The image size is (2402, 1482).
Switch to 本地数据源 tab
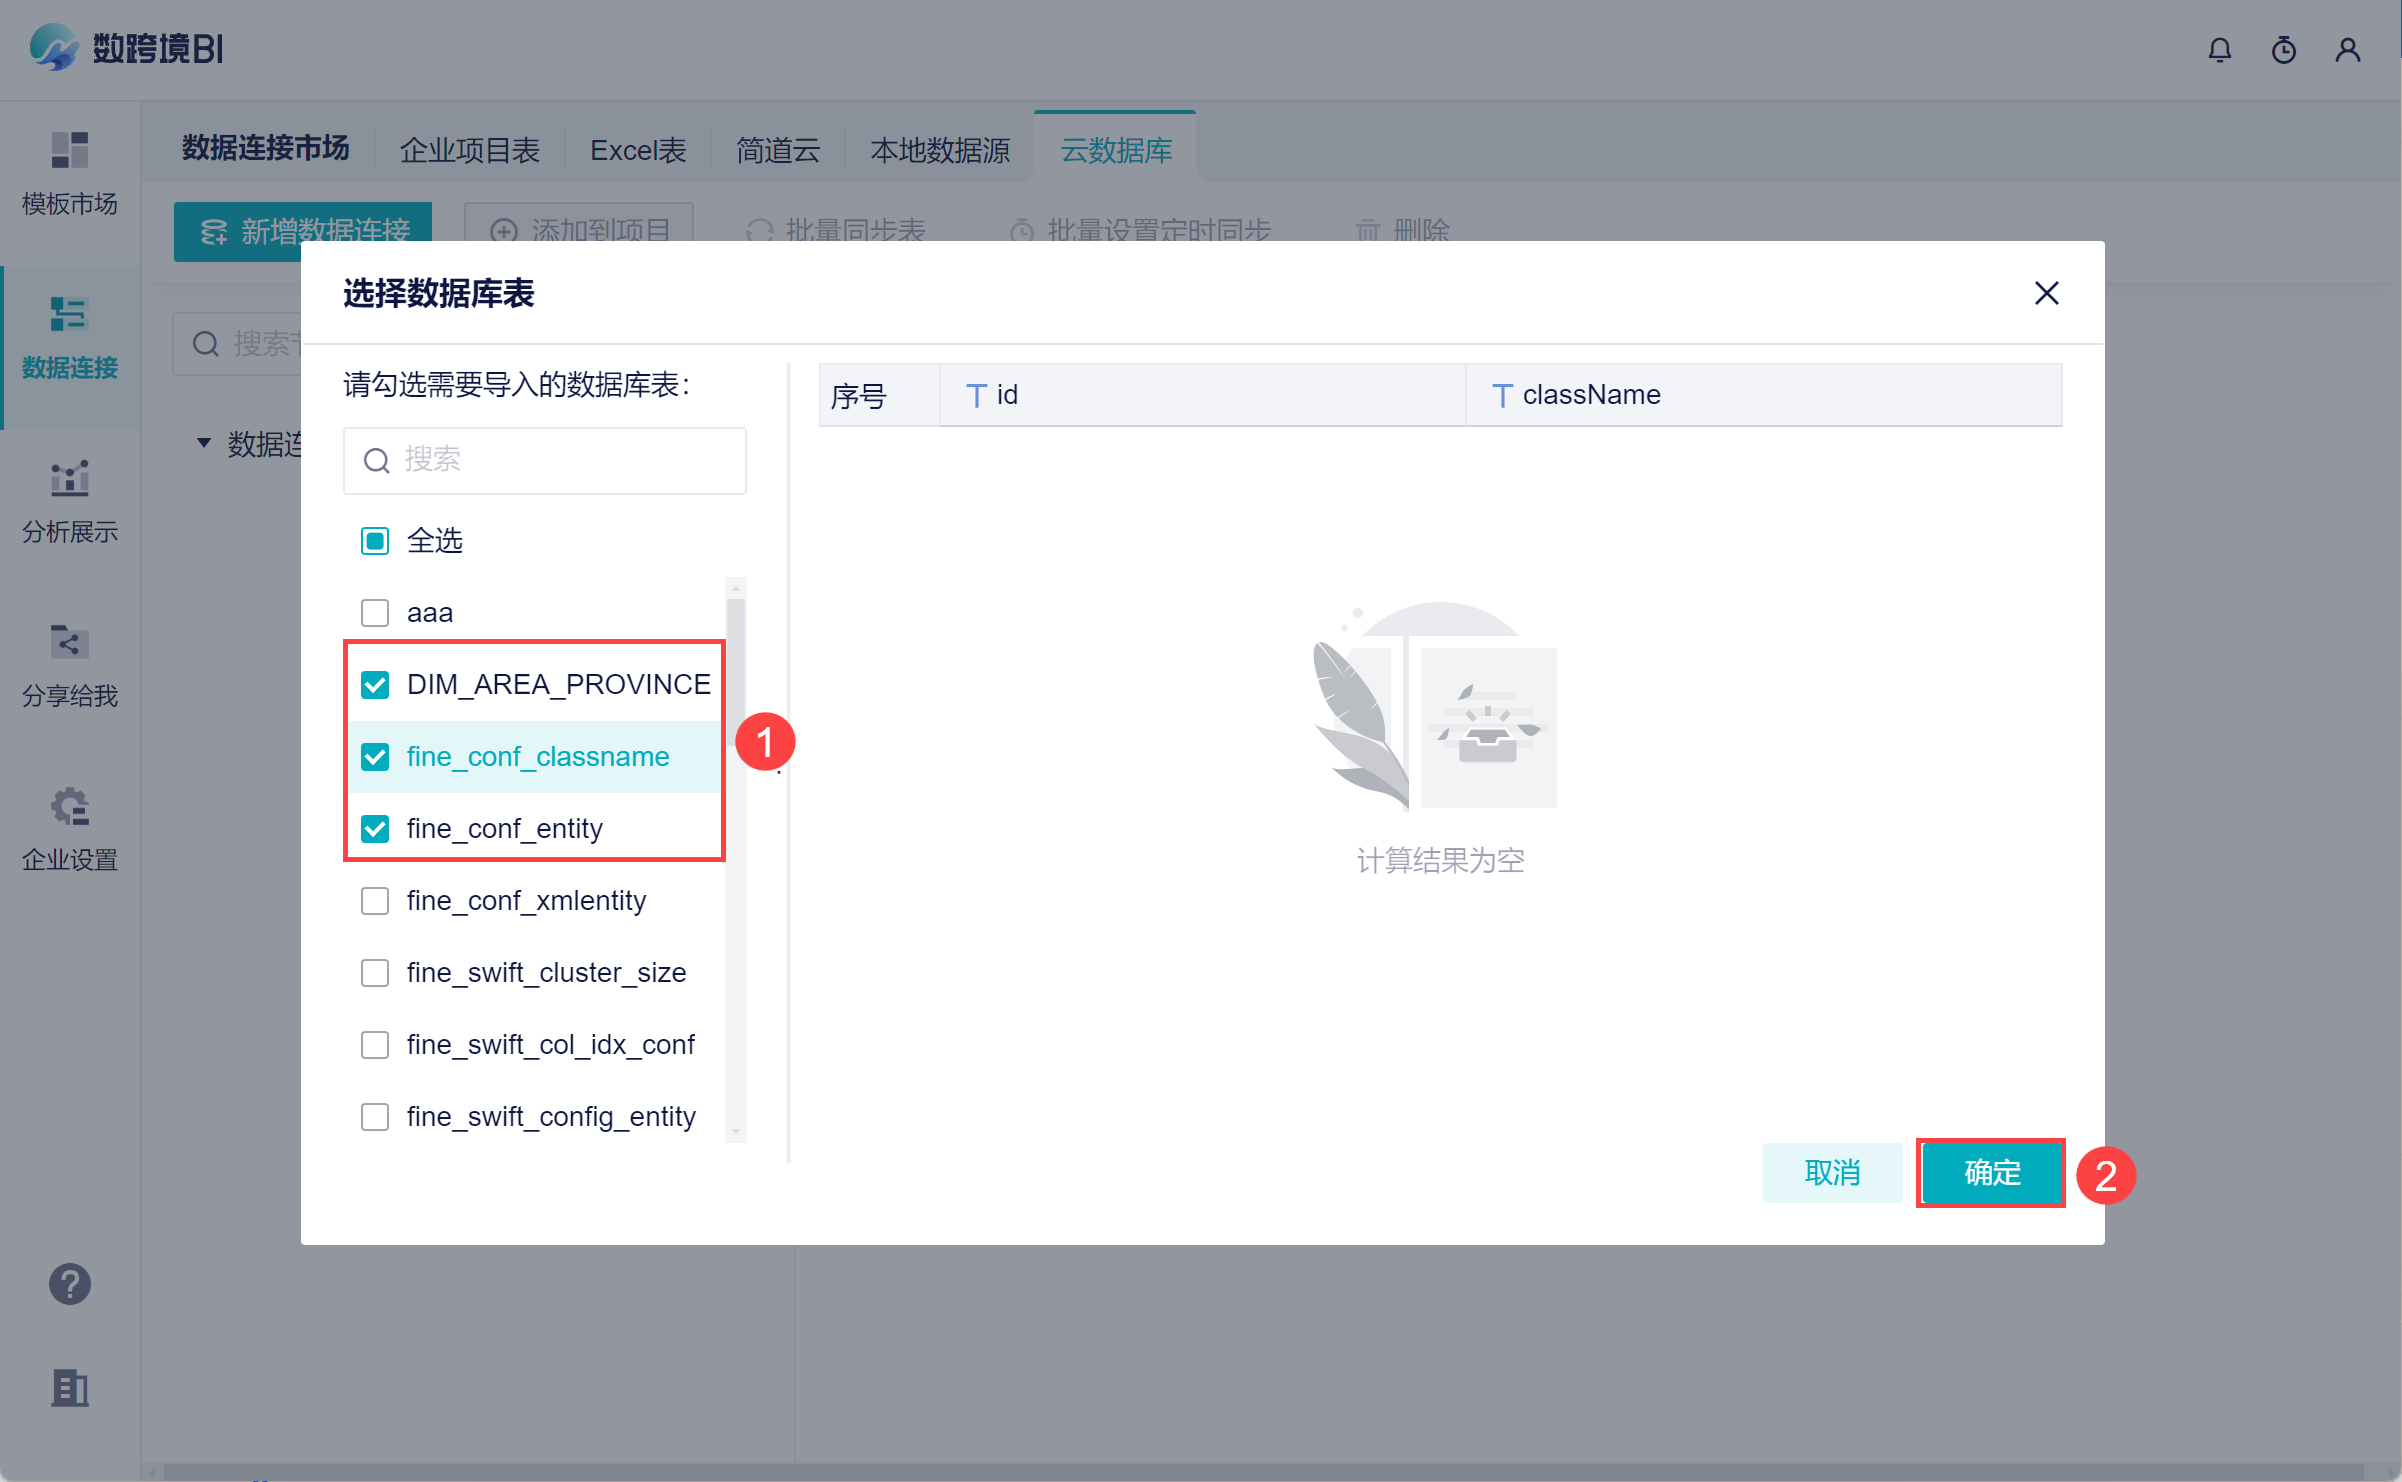pyautogui.click(x=940, y=150)
